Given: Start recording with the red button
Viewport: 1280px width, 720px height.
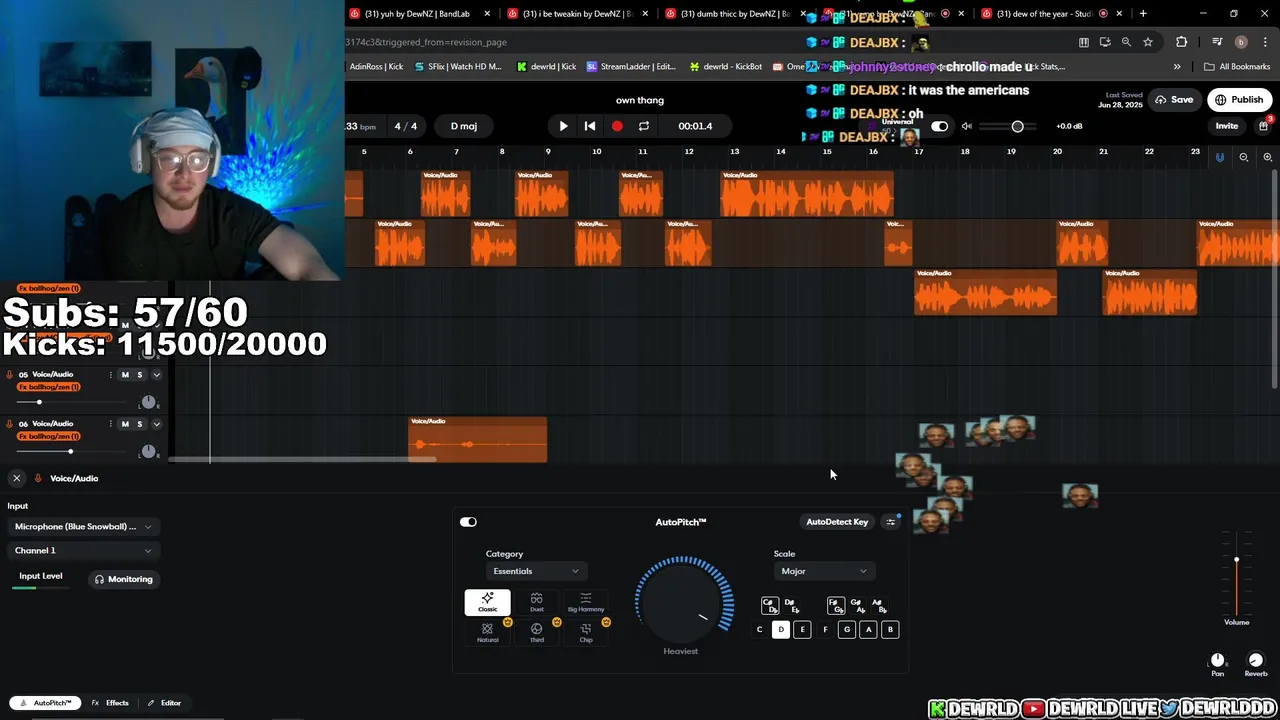Looking at the screenshot, I should (617, 126).
